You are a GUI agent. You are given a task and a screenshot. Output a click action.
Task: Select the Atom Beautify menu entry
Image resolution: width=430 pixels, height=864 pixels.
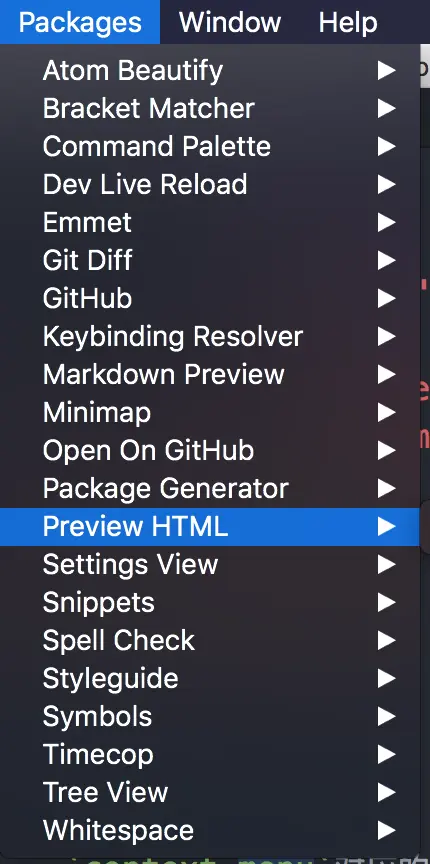click(209, 71)
